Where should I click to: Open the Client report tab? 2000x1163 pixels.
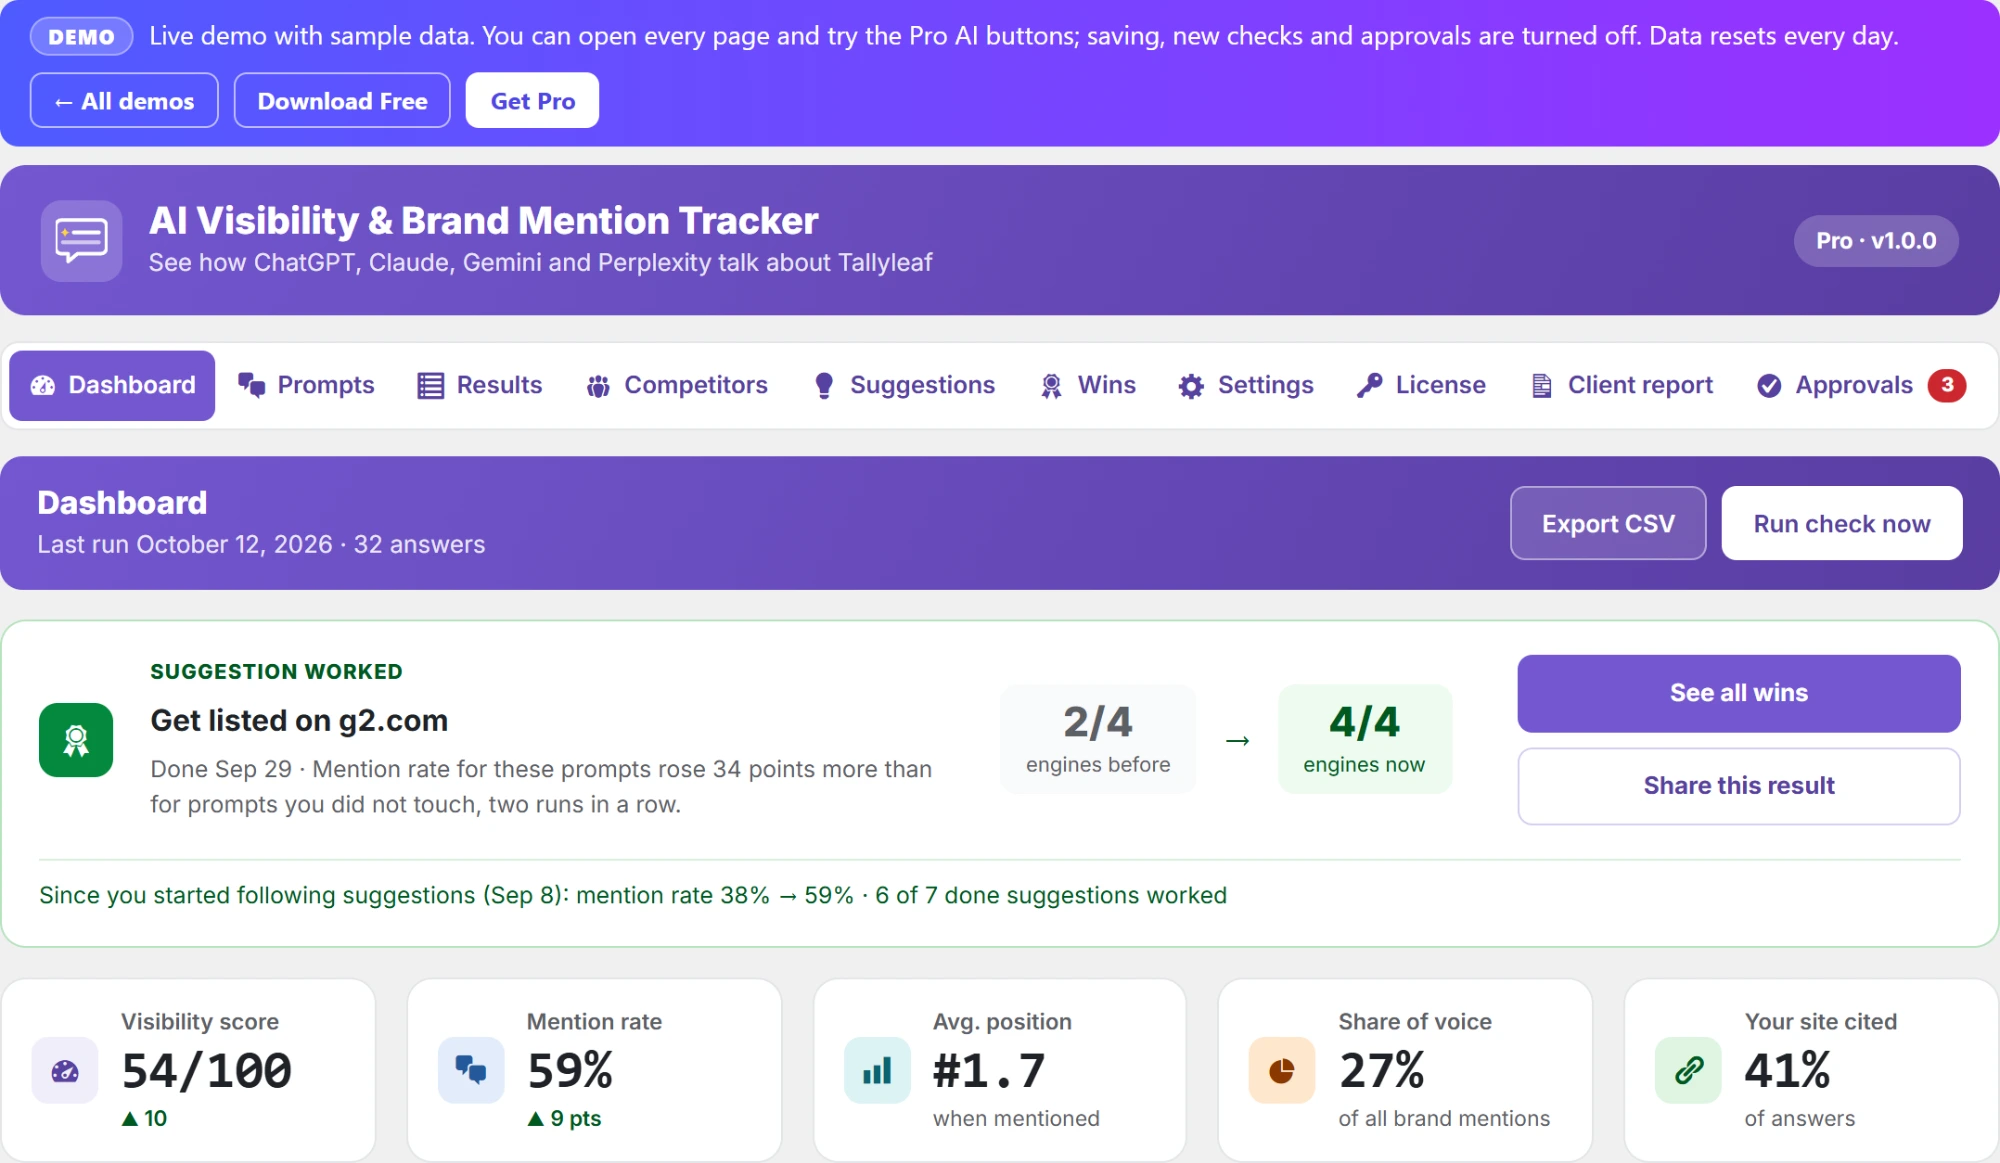click(1622, 386)
